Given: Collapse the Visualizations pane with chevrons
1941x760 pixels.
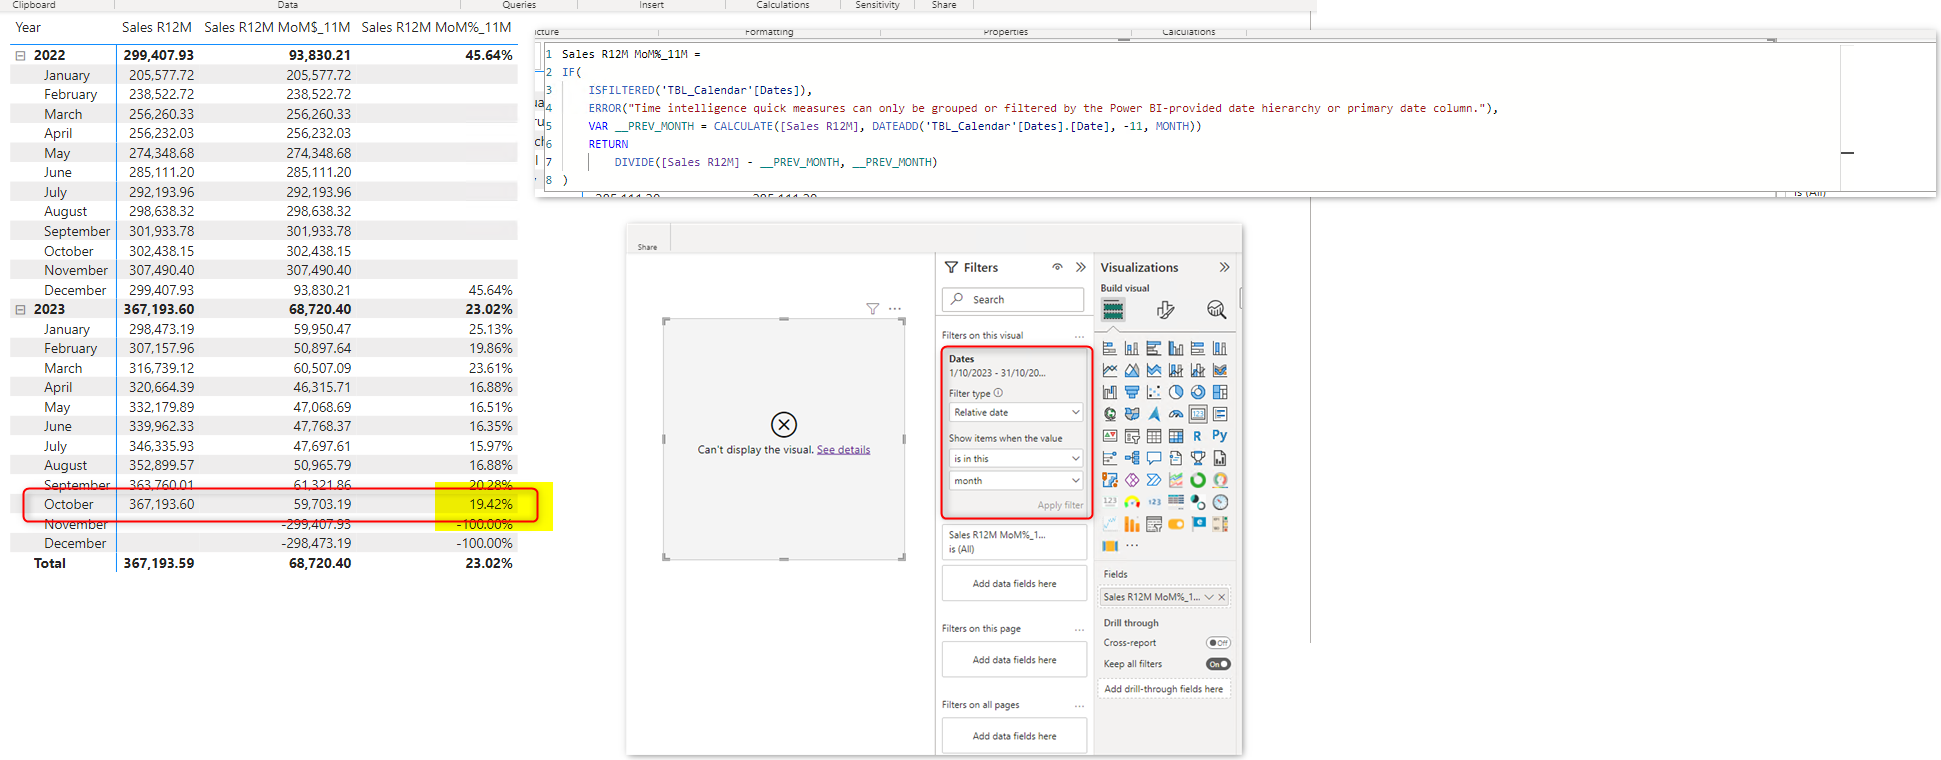Looking at the screenshot, I should point(1225,267).
